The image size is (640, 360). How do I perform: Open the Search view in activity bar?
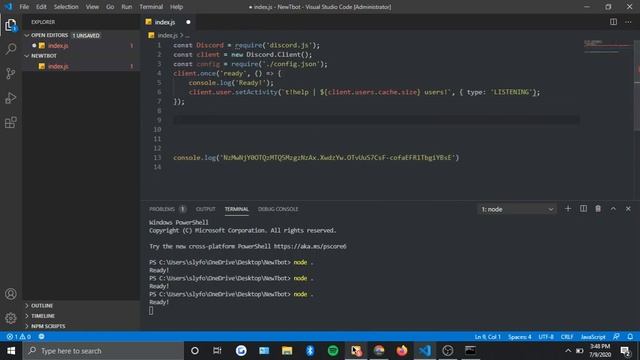click(11, 49)
